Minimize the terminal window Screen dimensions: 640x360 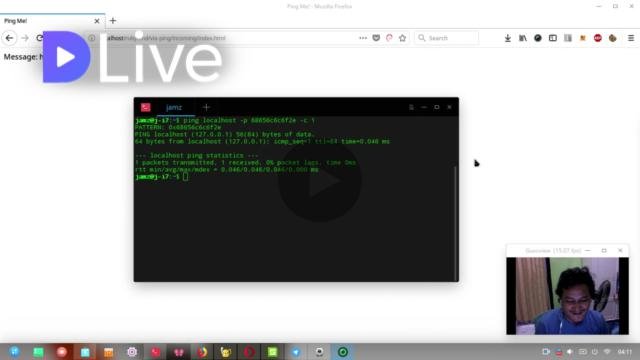click(x=424, y=107)
